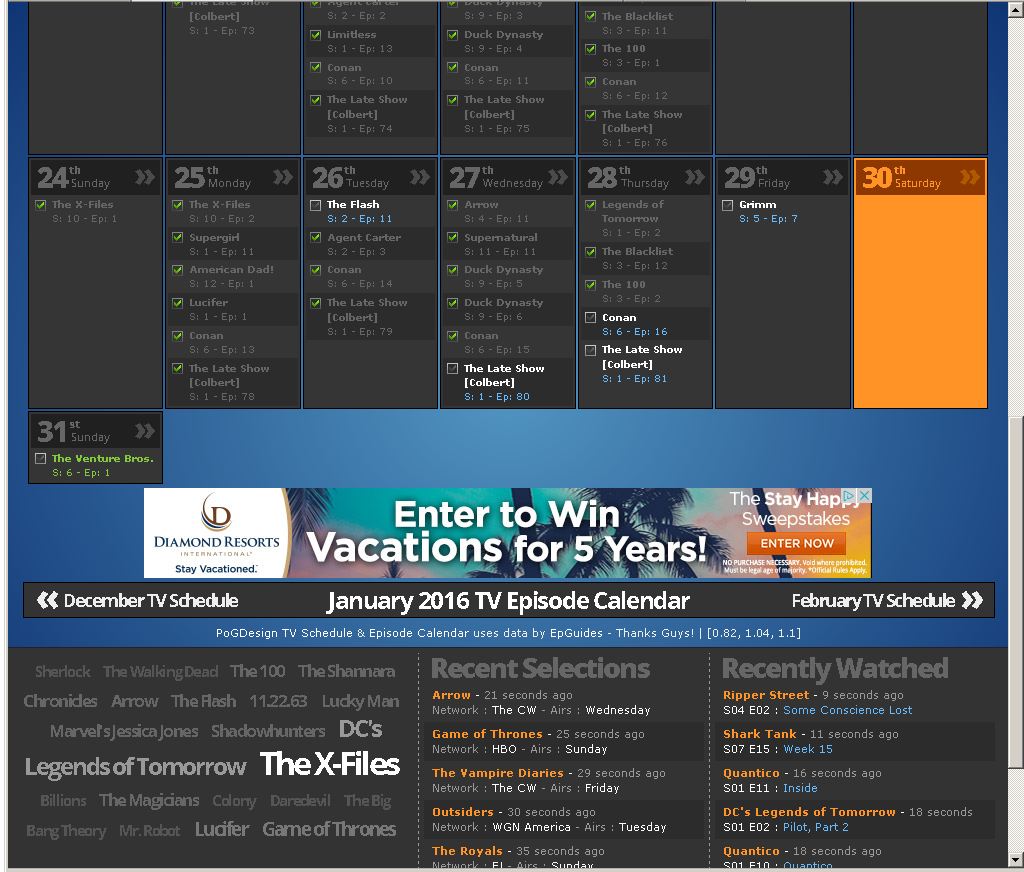The image size is (1024, 872).
Task: Uncheck Supergirl S1 Ep 11 checkbox
Action: [x=178, y=237]
